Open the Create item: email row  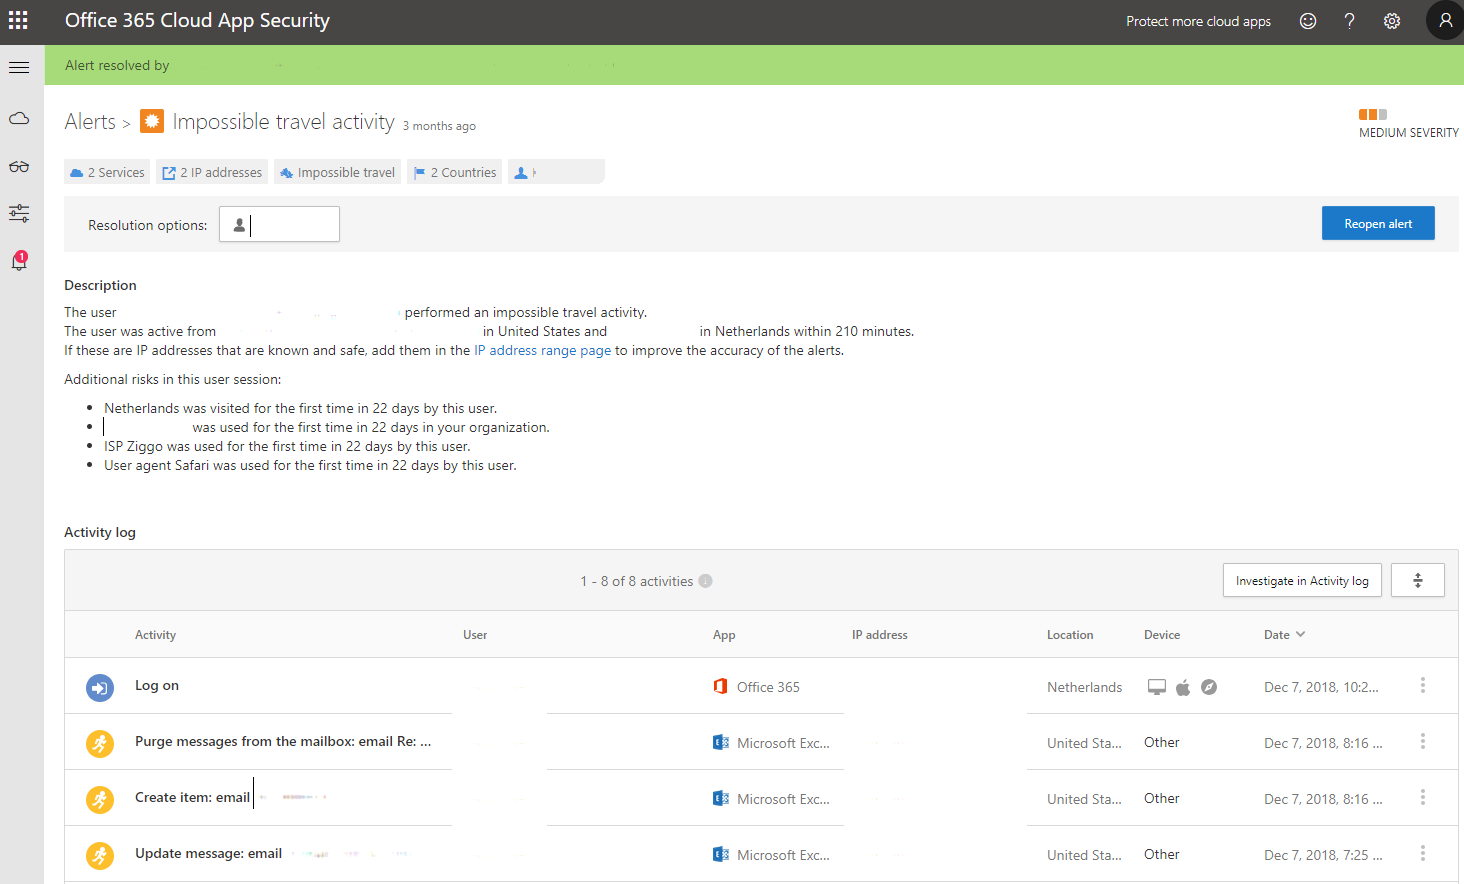761,798
